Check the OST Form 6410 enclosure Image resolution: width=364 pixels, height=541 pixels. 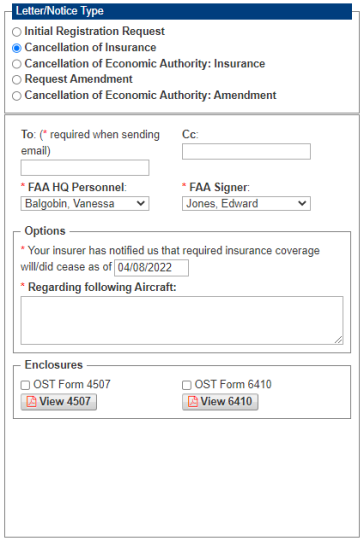tap(187, 385)
